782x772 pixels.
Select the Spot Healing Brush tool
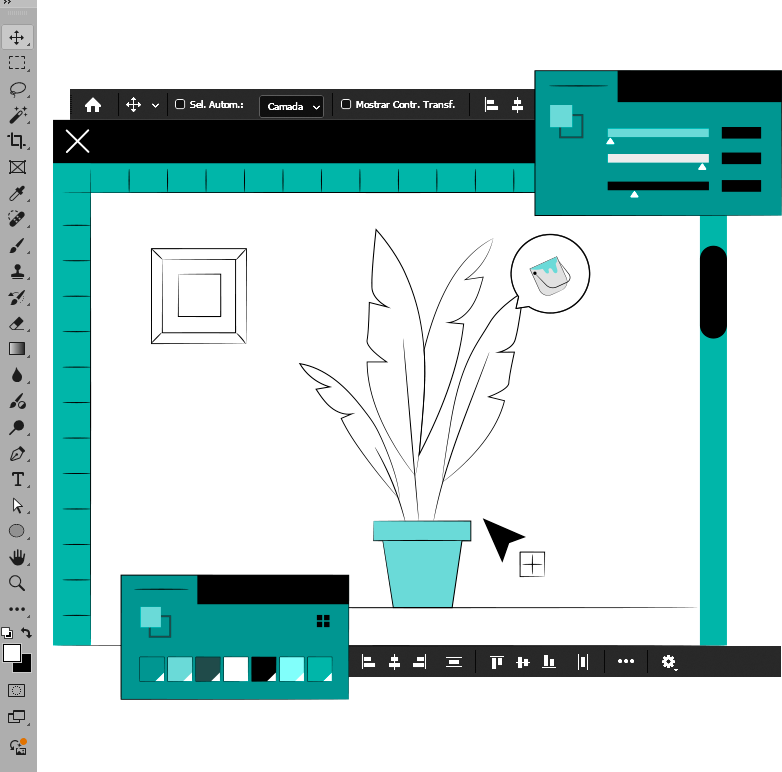(x=16, y=219)
